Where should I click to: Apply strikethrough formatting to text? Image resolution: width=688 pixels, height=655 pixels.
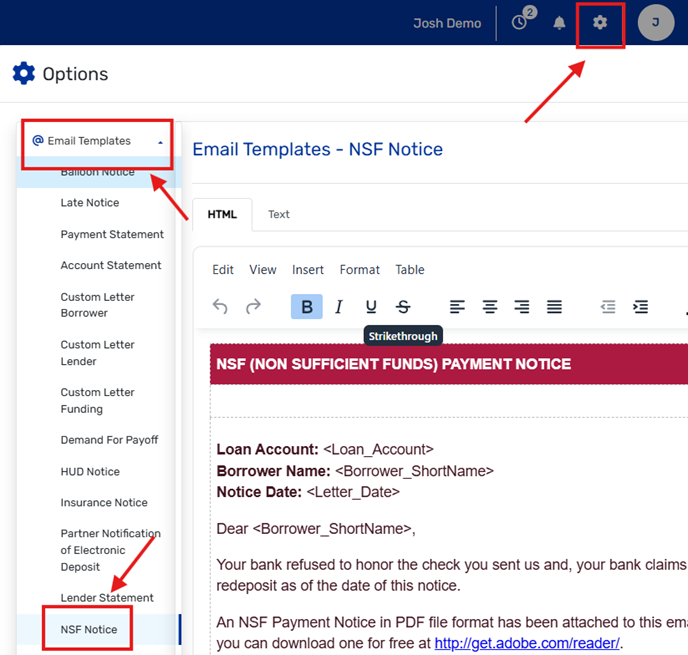[403, 307]
